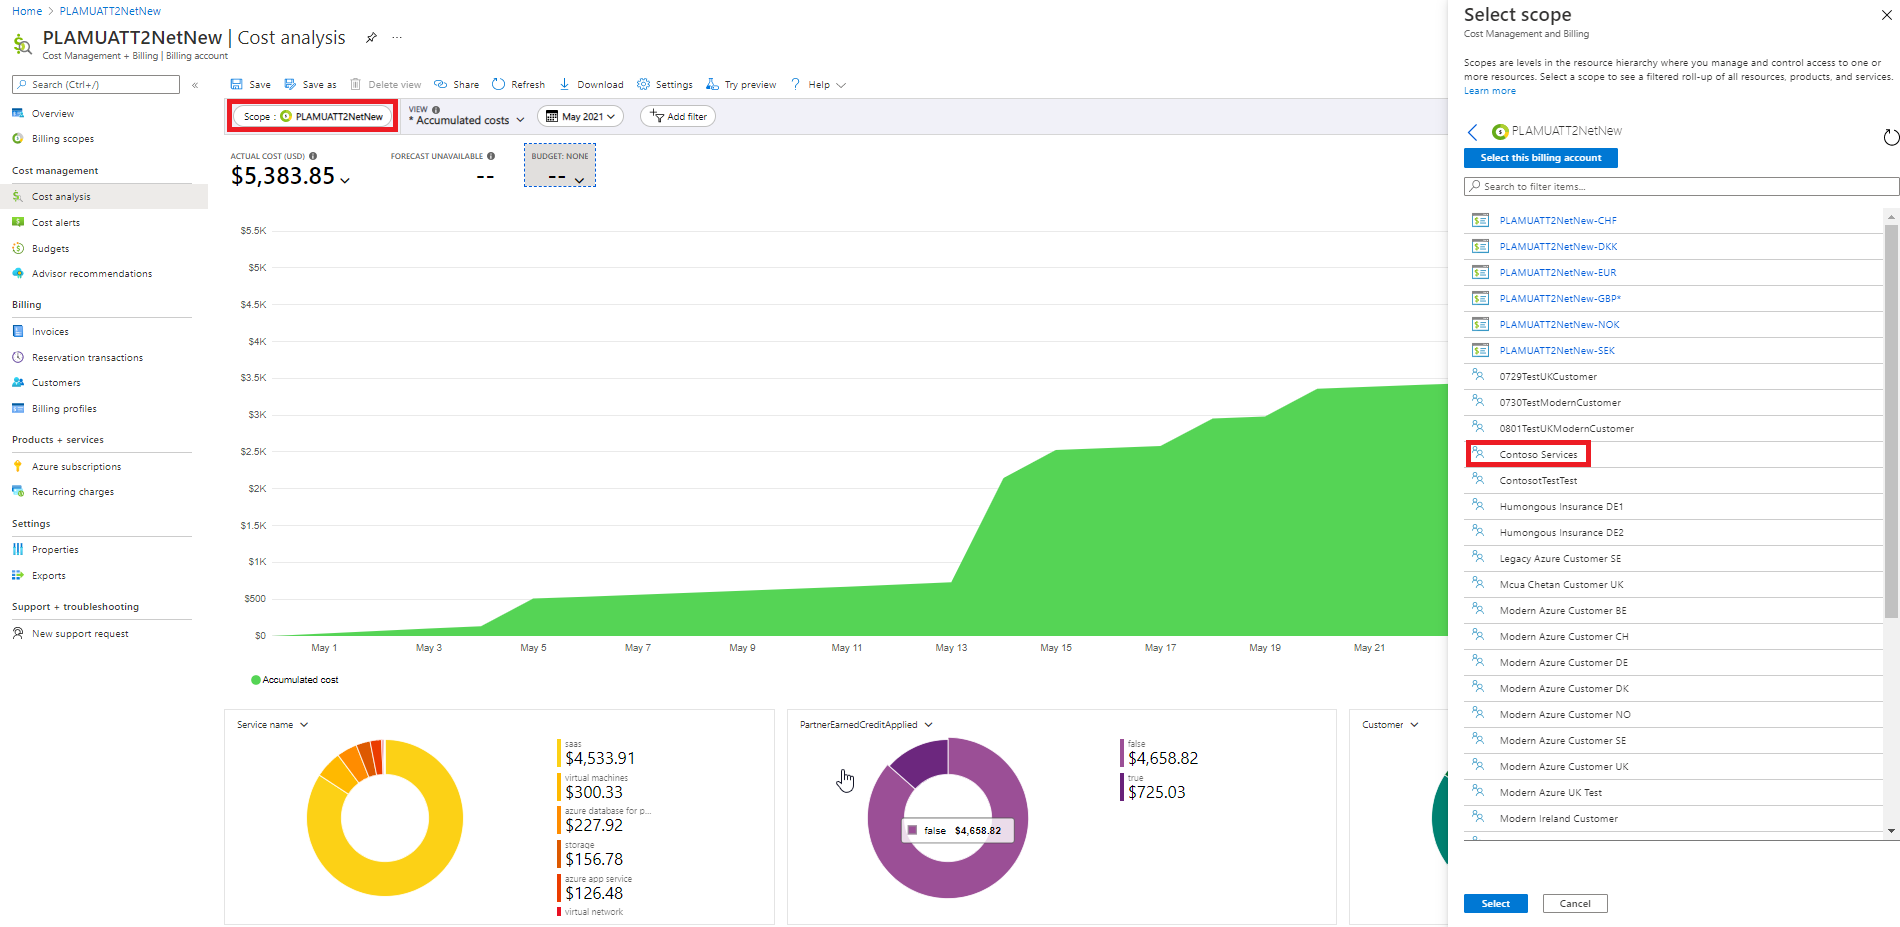Open the May 2021 date range dropdown
Image resolution: width=1900 pixels, height=927 pixels.
point(580,117)
